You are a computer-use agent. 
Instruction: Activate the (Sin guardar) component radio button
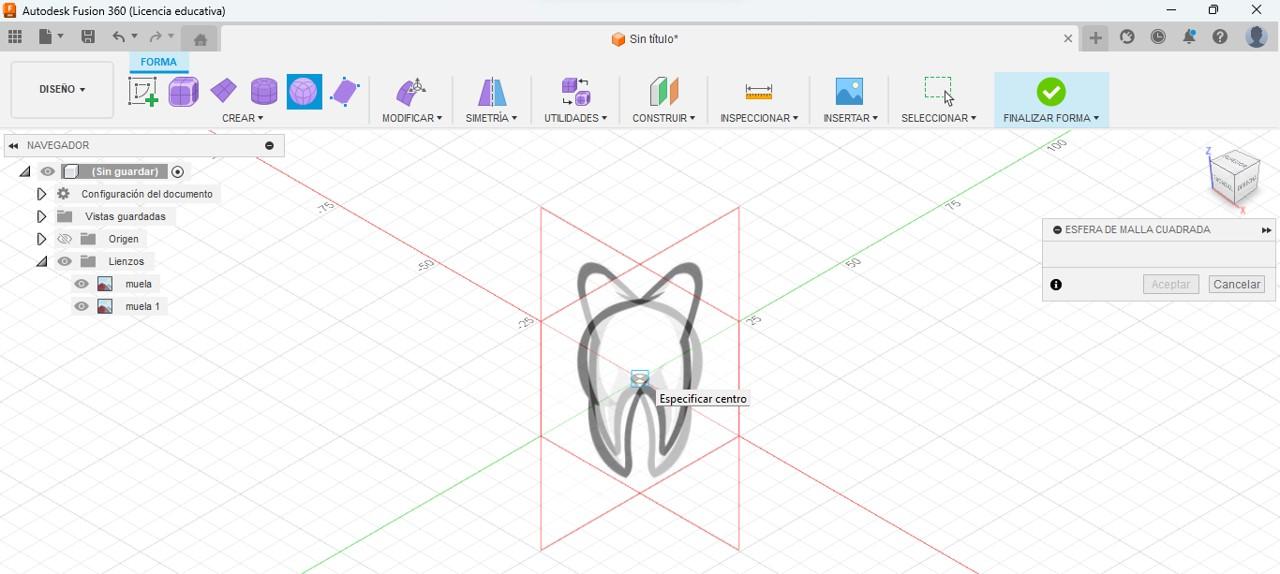[x=178, y=171]
